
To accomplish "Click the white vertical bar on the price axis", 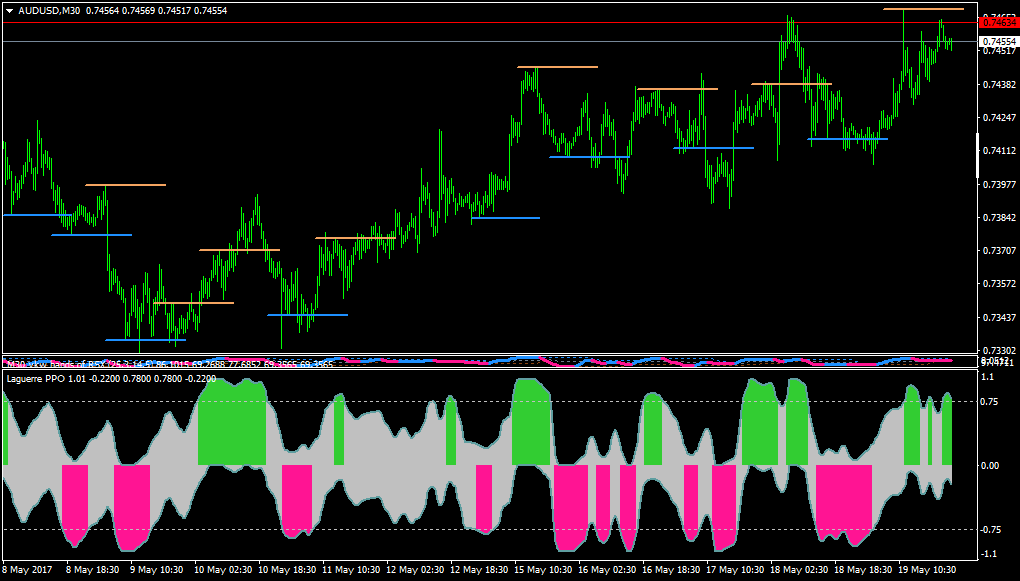I will (978, 155).
